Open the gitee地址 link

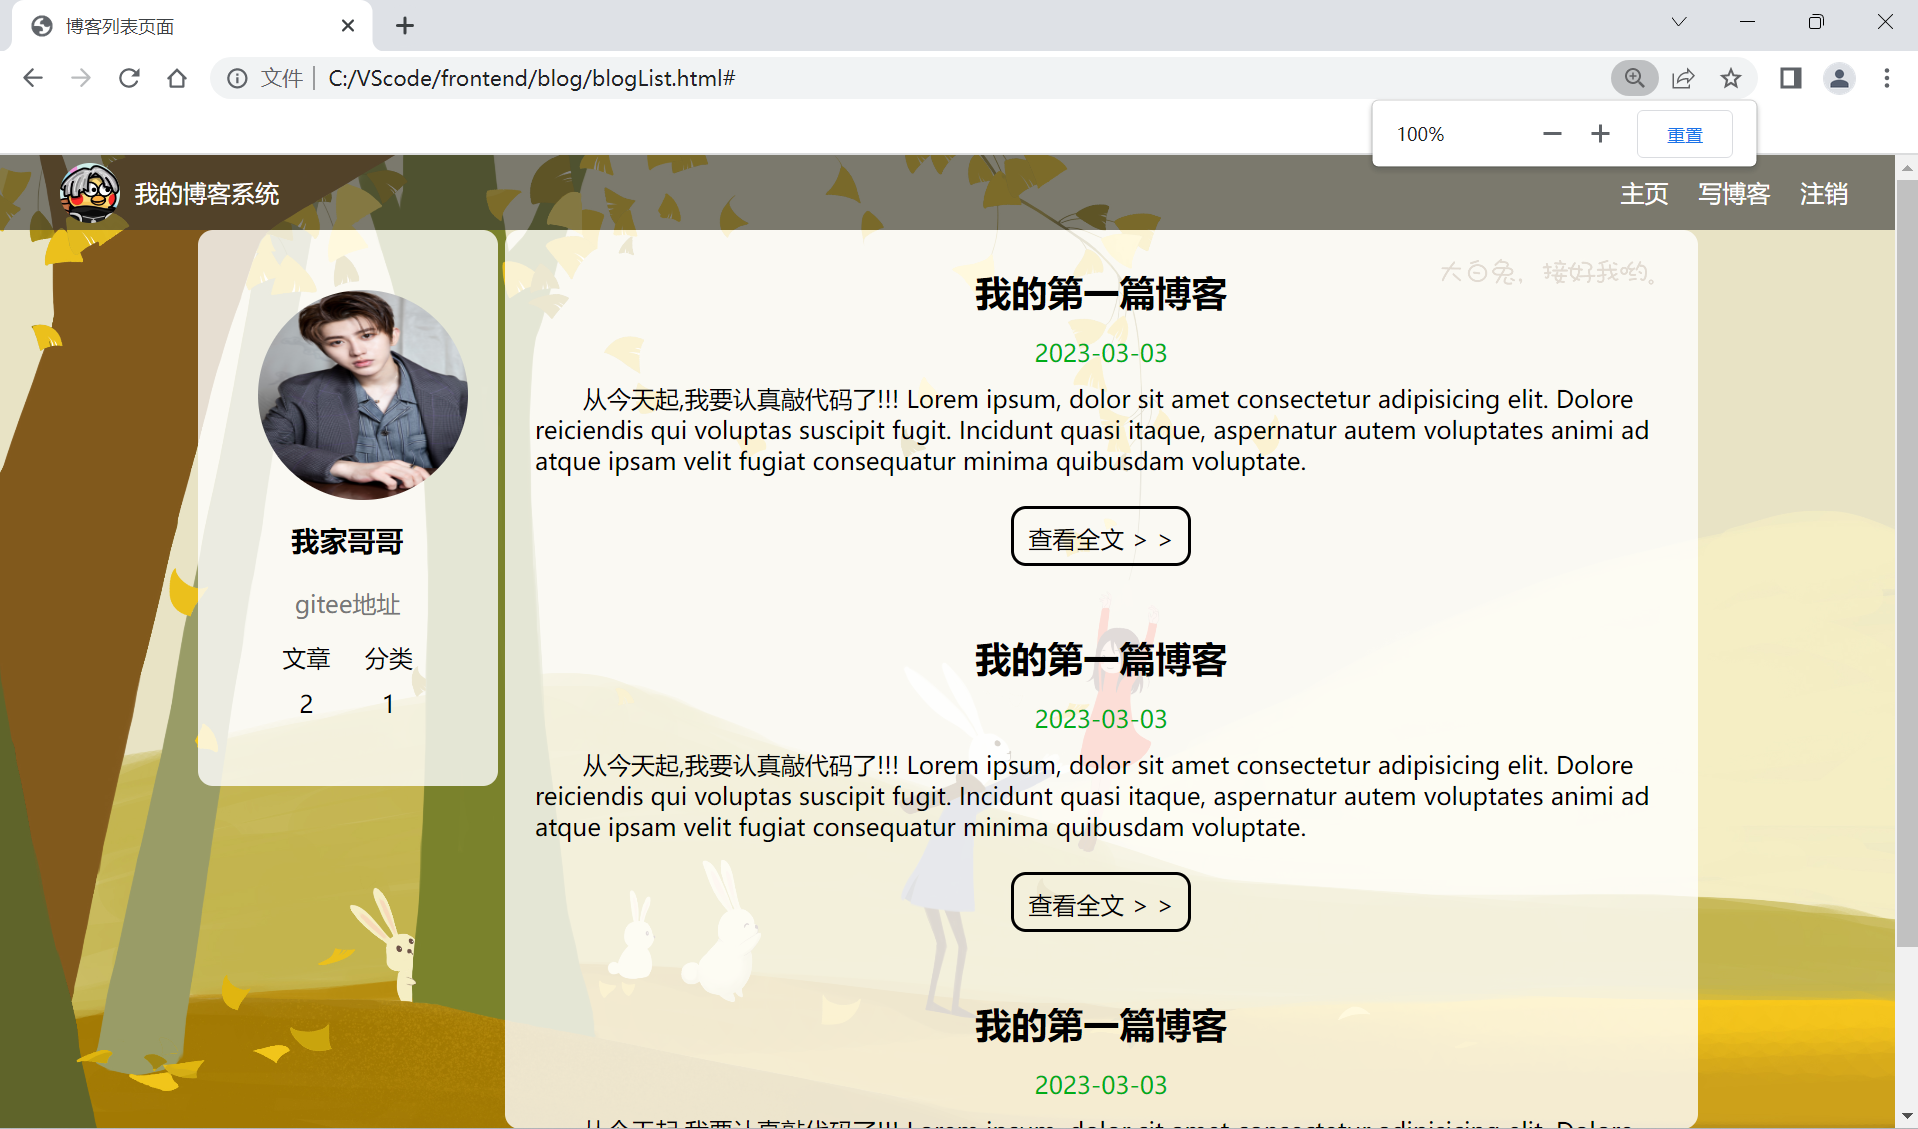[347, 604]
